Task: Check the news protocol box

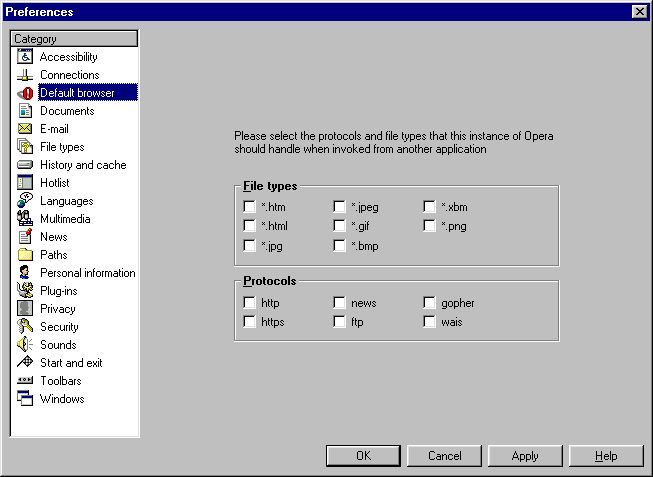Action: (339, 302)
